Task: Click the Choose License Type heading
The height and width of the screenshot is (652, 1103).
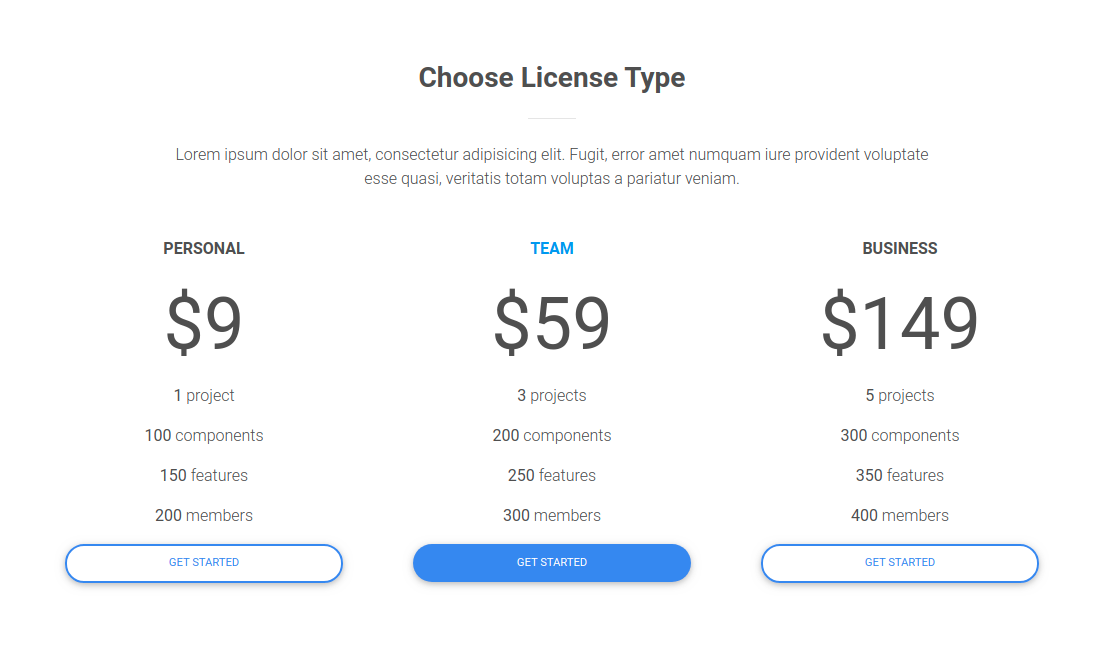Action: [552, 78]
